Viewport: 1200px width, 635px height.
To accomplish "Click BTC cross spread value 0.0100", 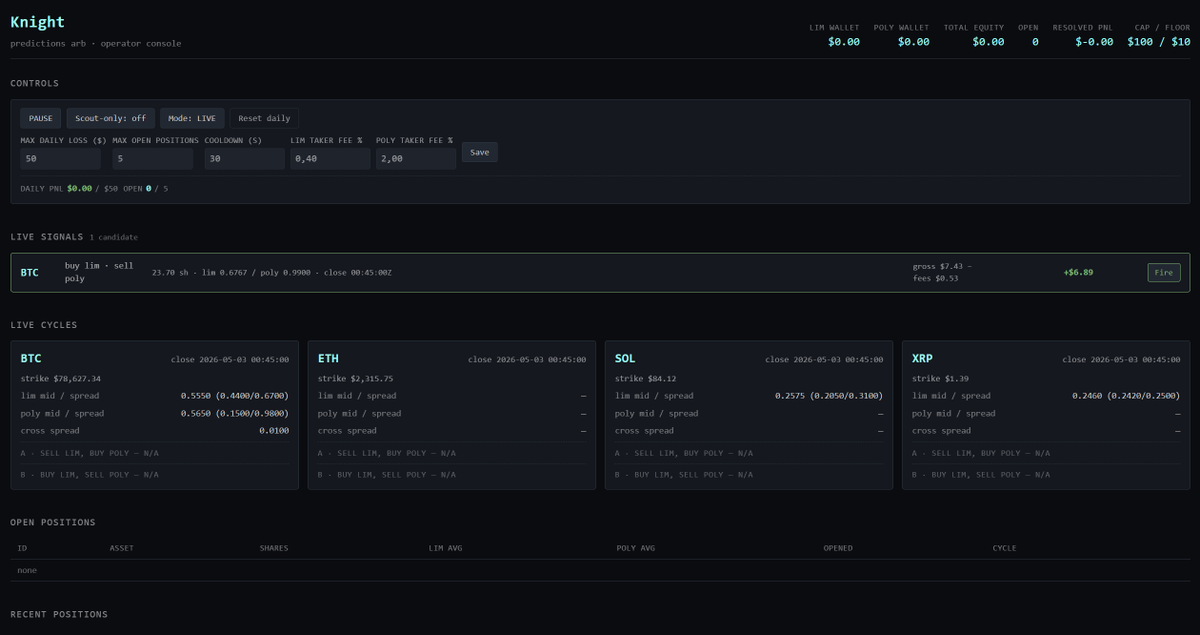I will point(273,431).
